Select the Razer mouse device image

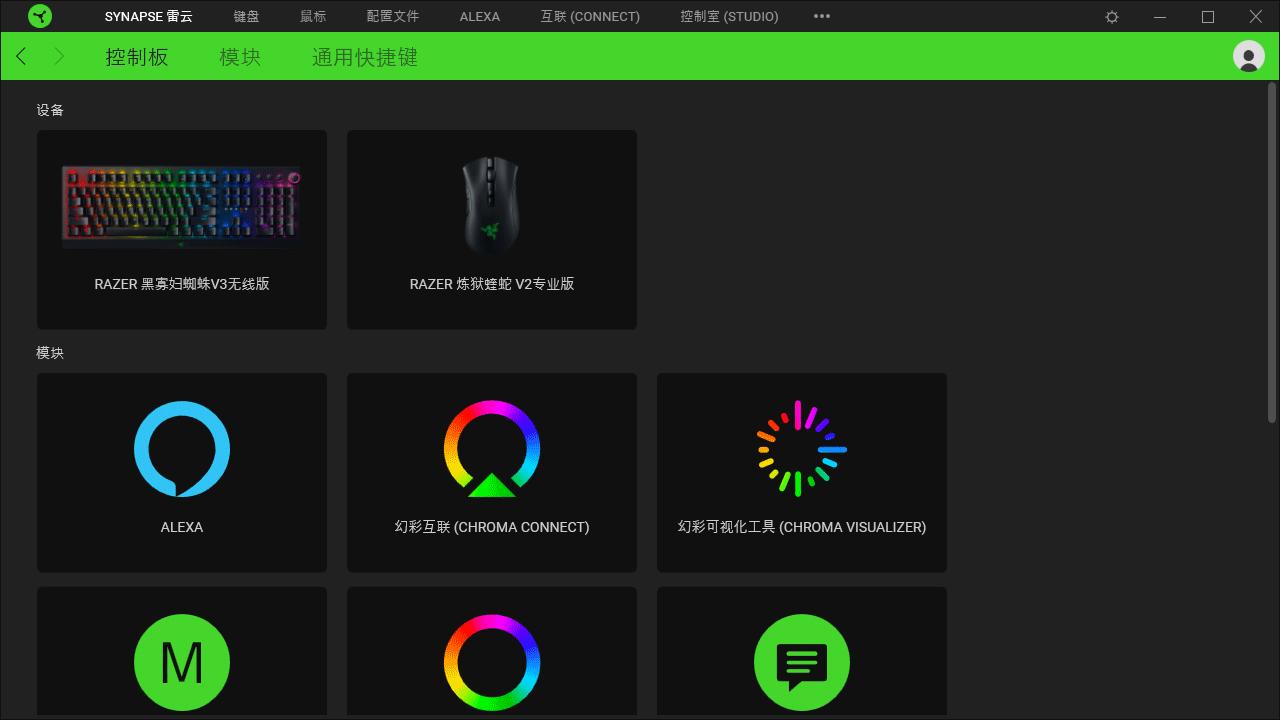pos(491,205)
